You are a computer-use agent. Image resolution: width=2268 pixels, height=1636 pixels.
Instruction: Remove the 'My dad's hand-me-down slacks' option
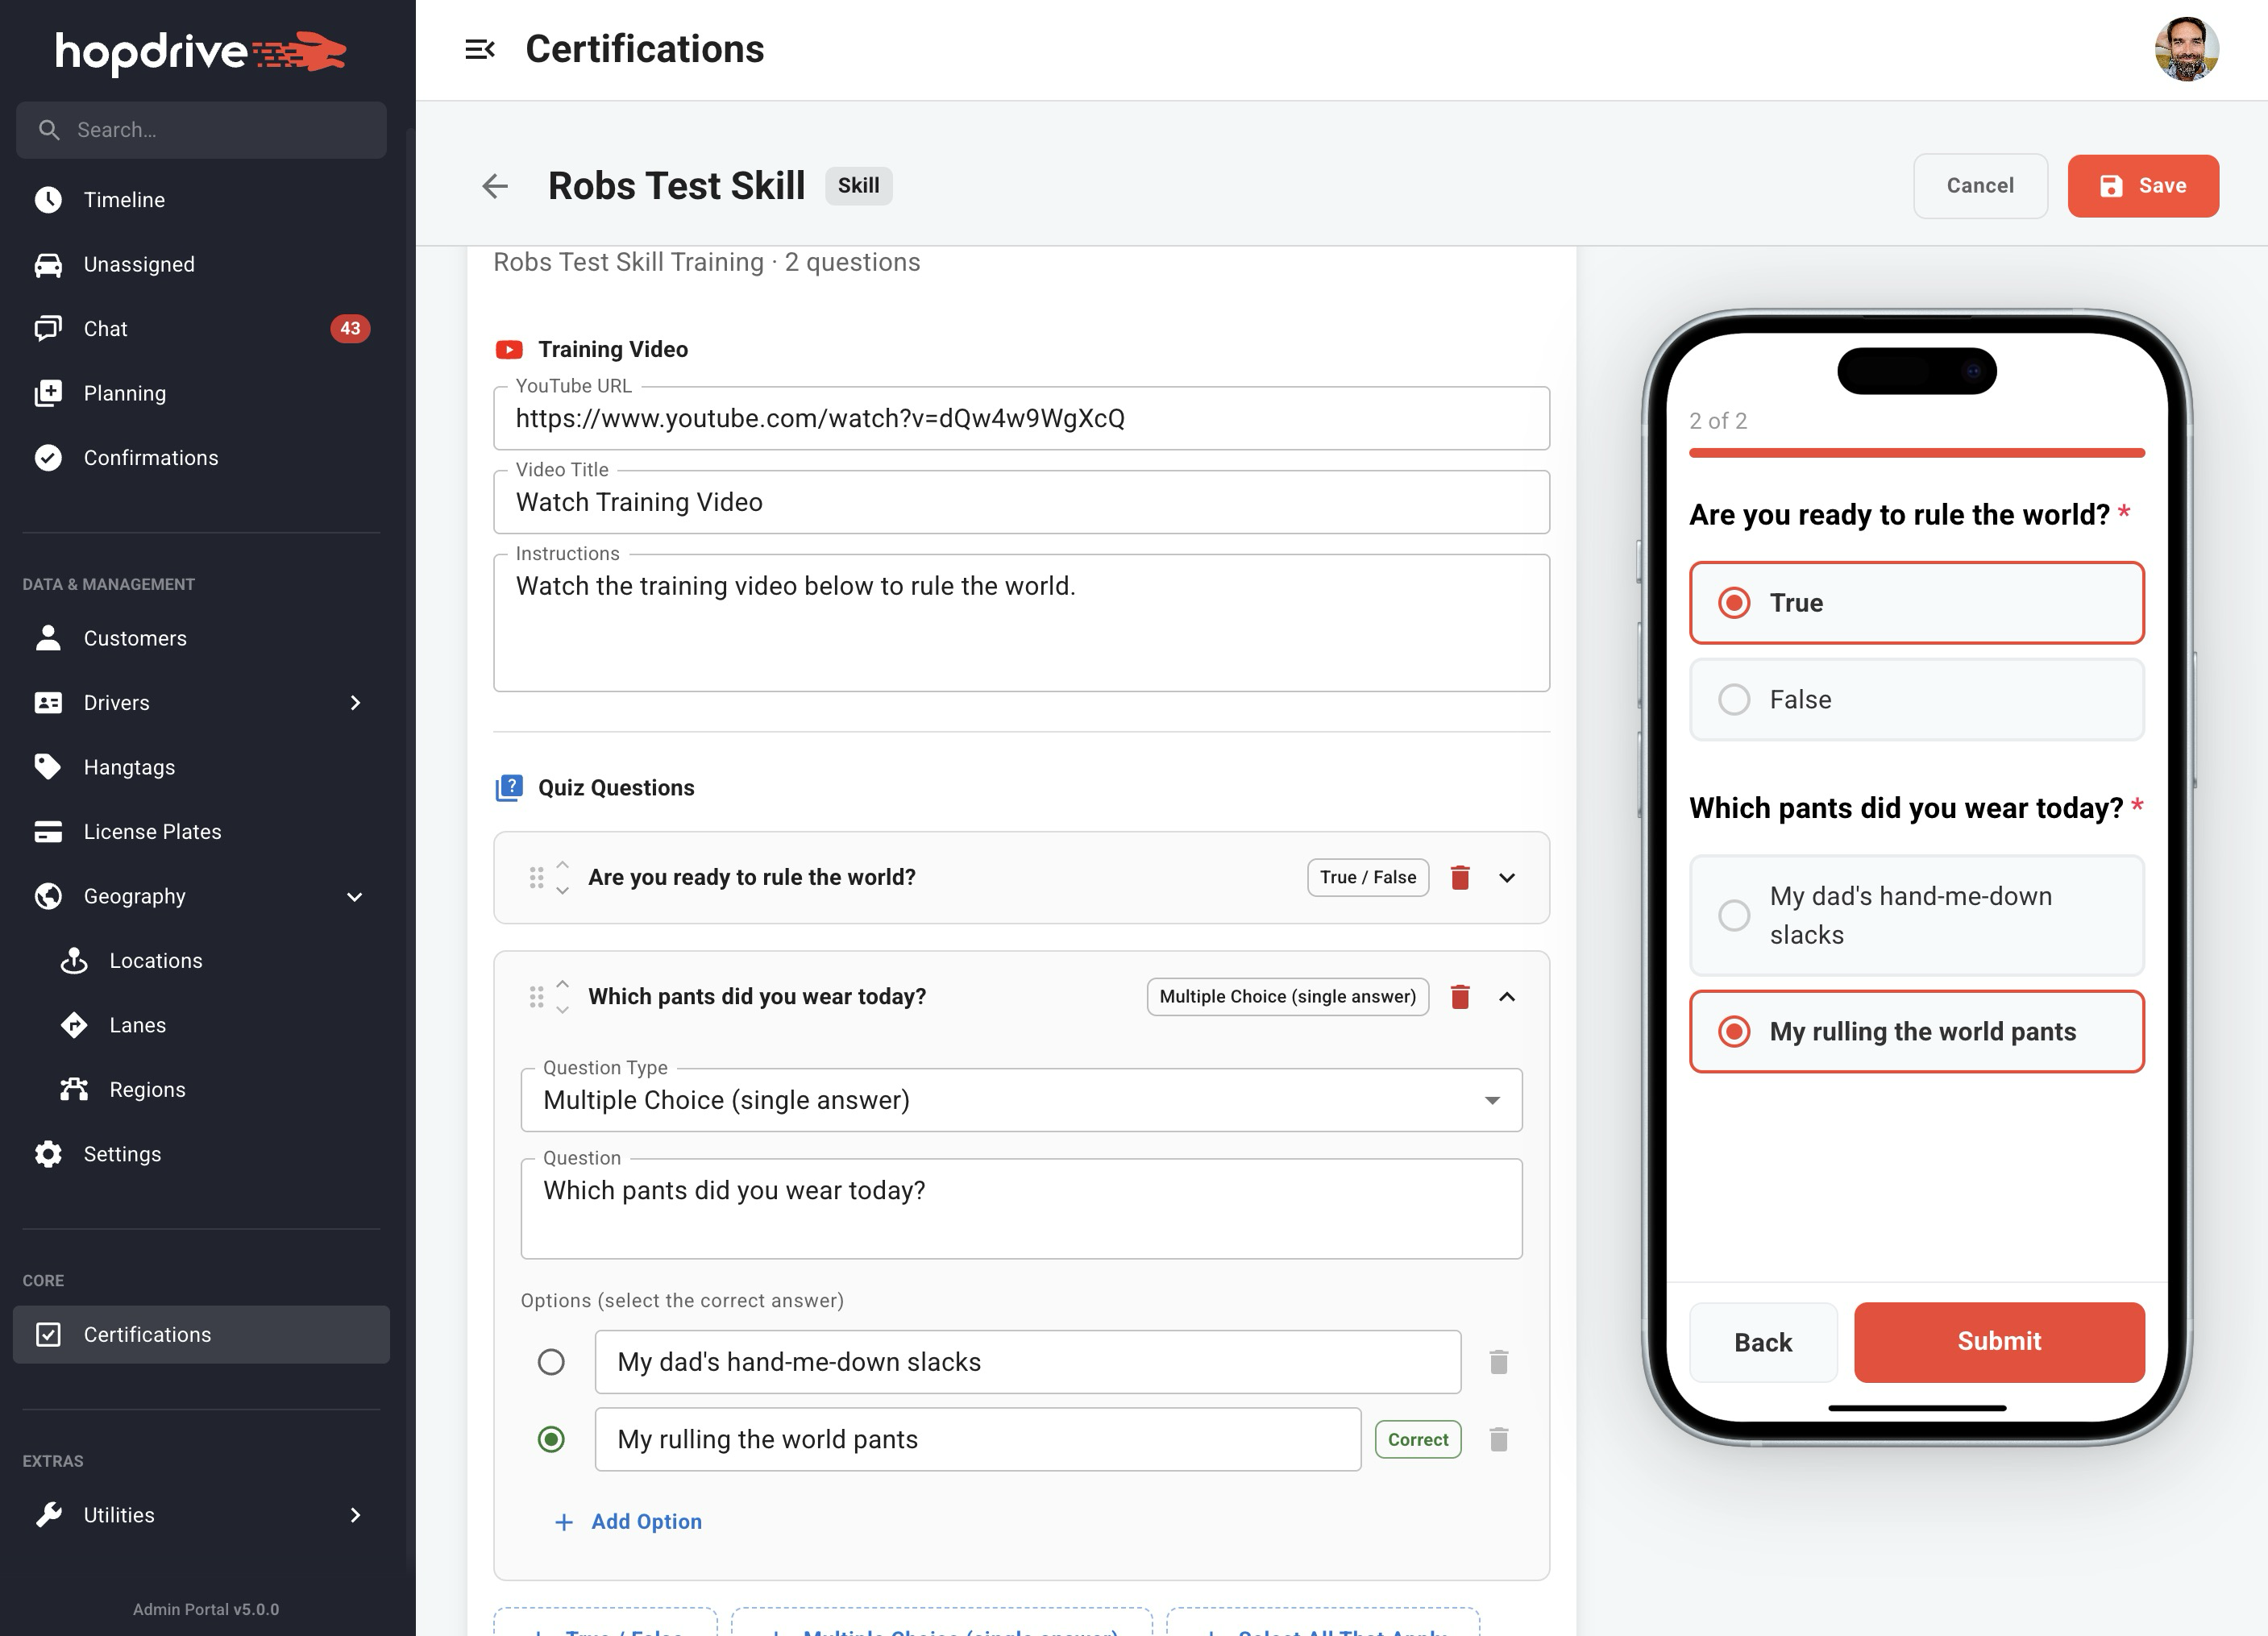(x=1497, y=1362)
